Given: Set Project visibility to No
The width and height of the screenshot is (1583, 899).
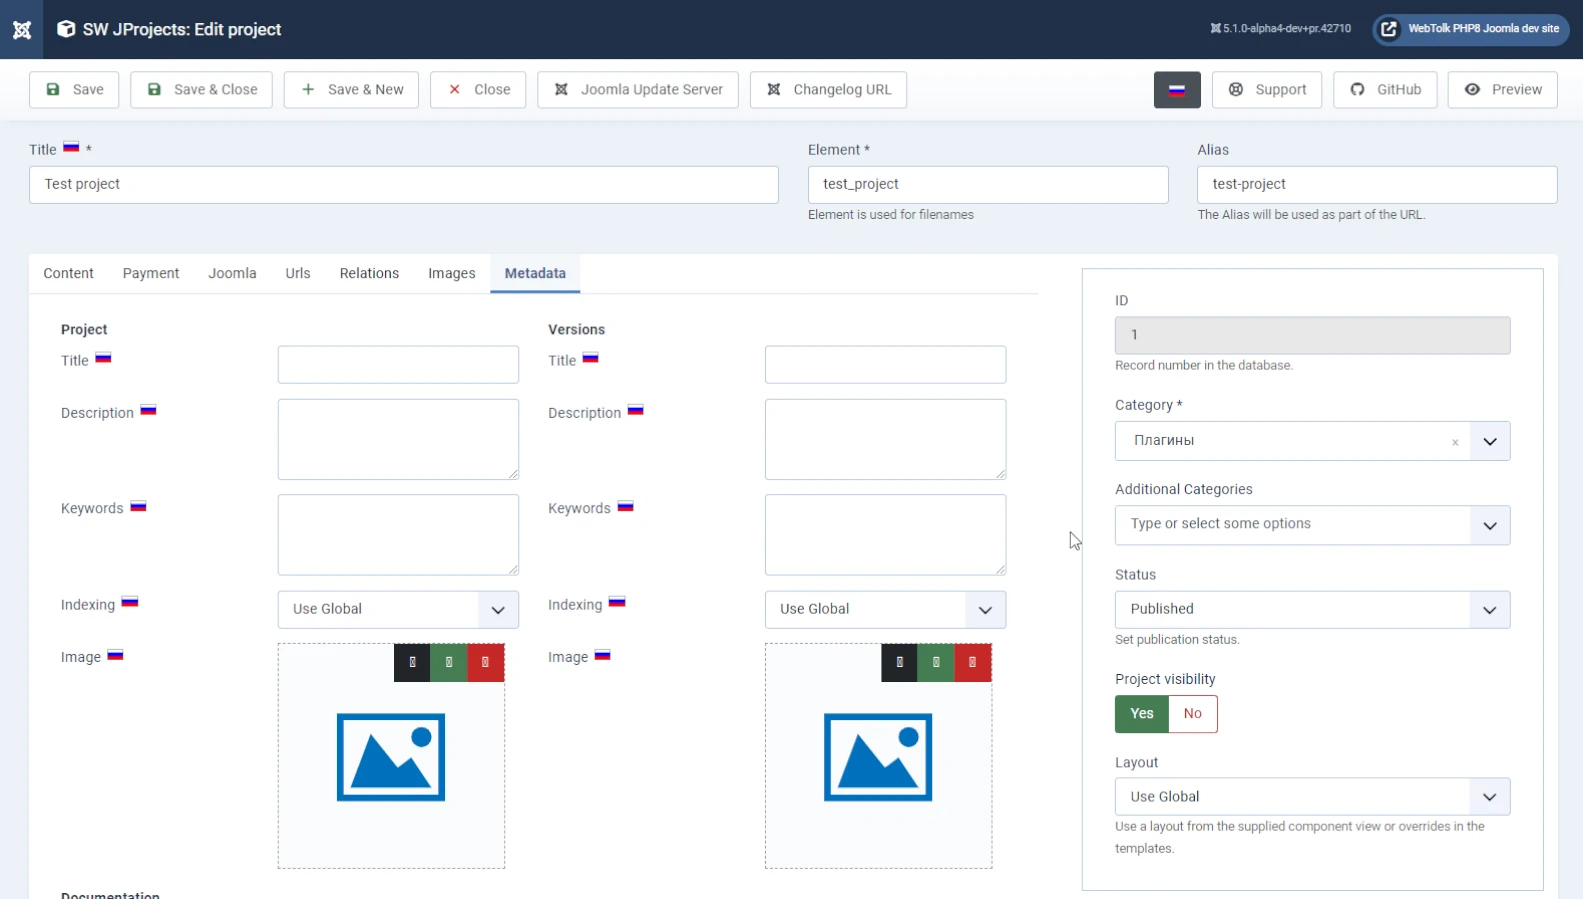Looking at the screenshot, I should click(1193, 714).
